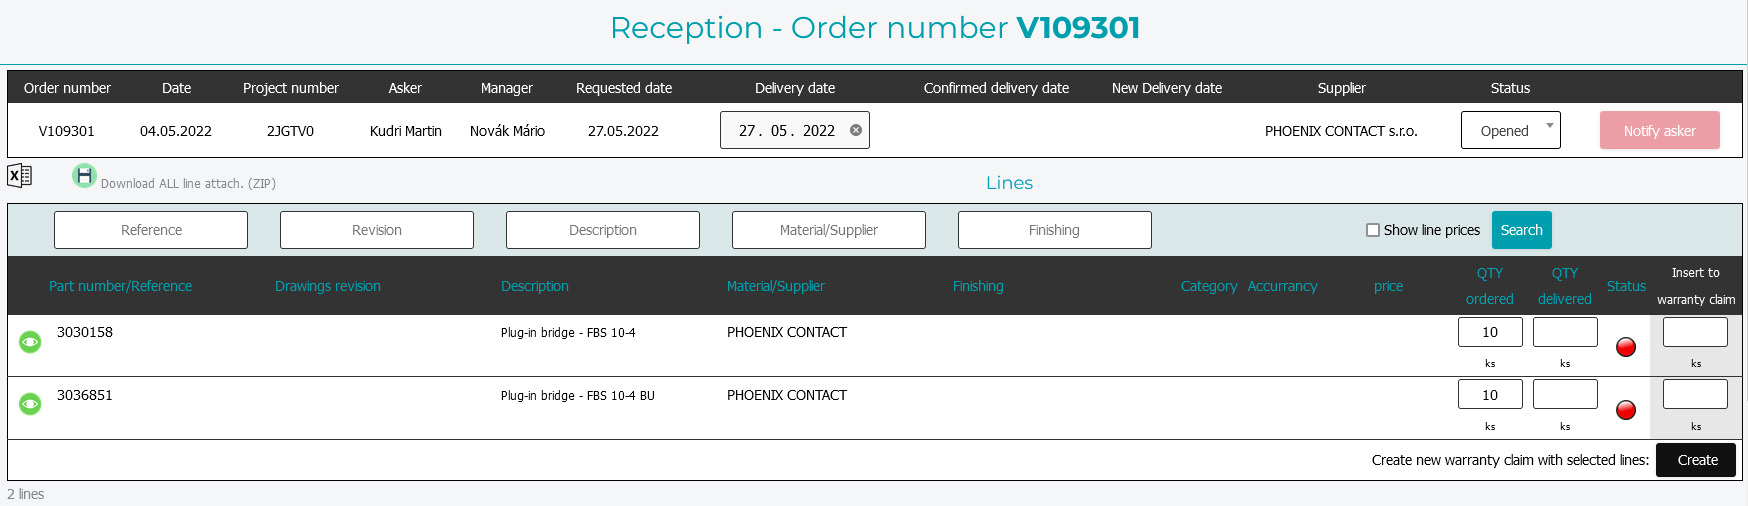Focus the Reference filter field
Image resolution: width=1748 pixels, height=506 pixels.
coord(151,230)
